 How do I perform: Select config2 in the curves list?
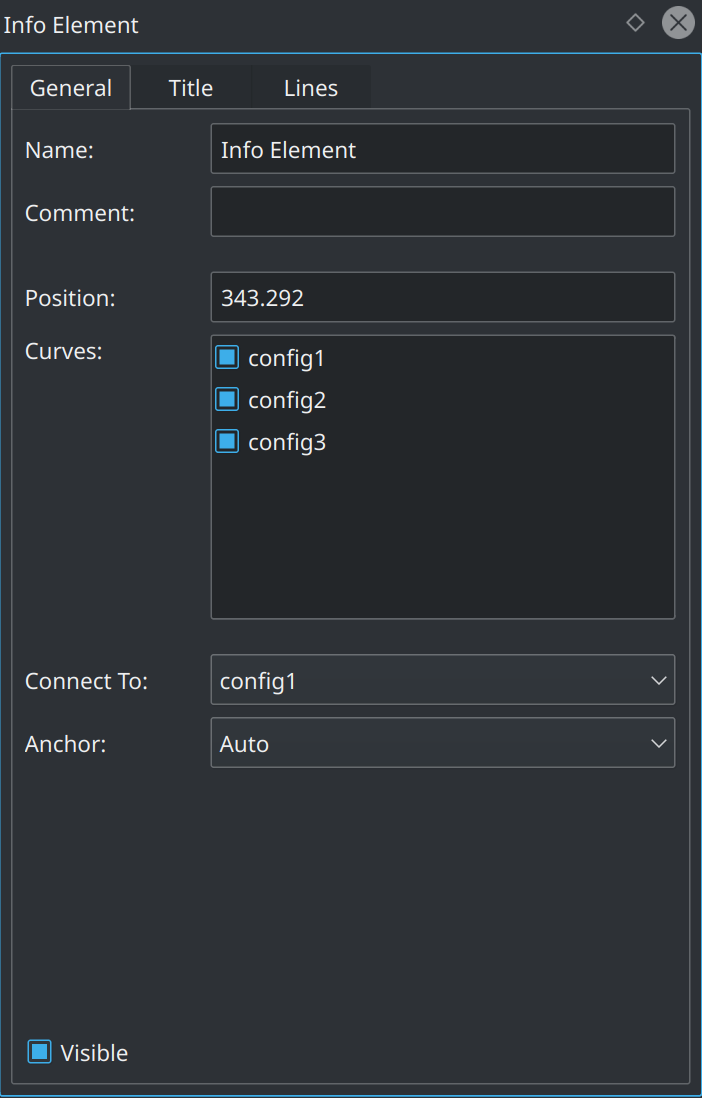pyautogui.click(x=288, y=399)
